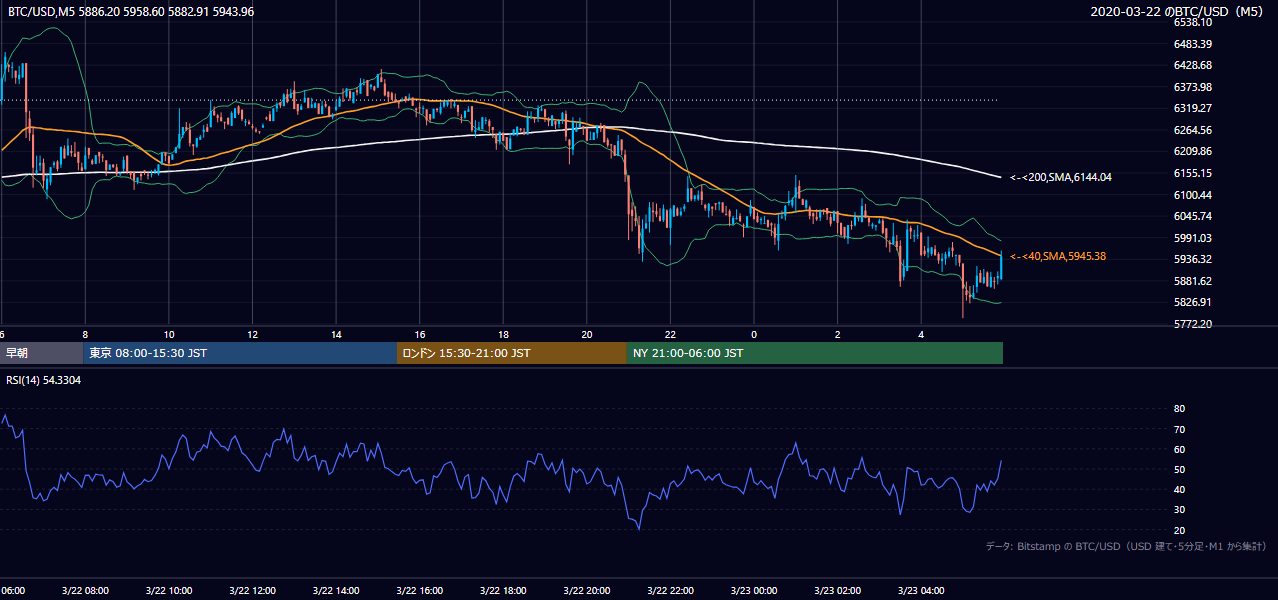Image resolution: width=1278 pixels, height=600 pixels.
Task: Click the hour 0 tick under the price chart
Action: click(753, 334)
